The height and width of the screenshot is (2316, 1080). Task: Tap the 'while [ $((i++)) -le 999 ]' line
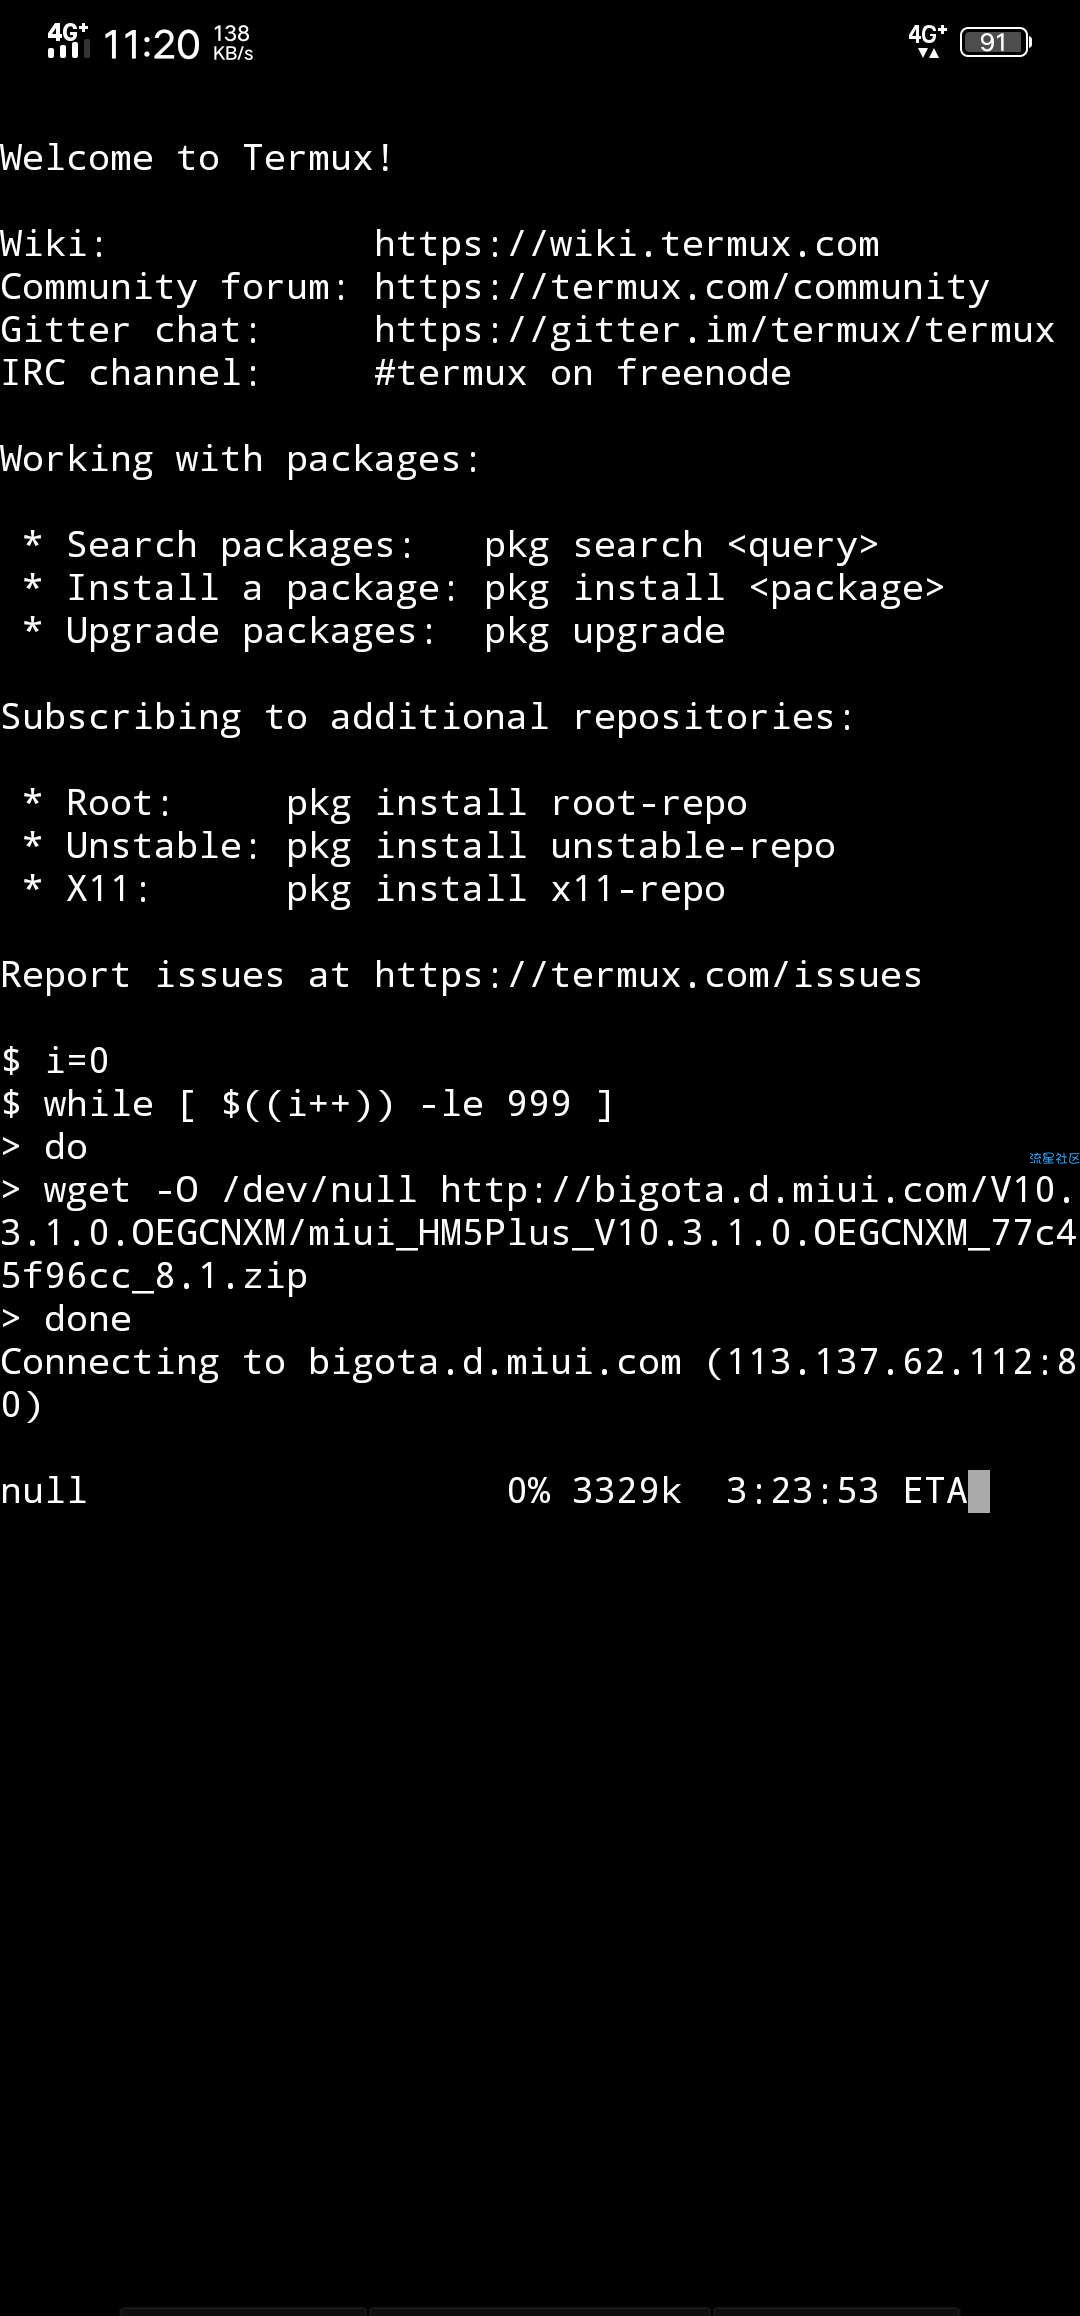click(328, 1104)
